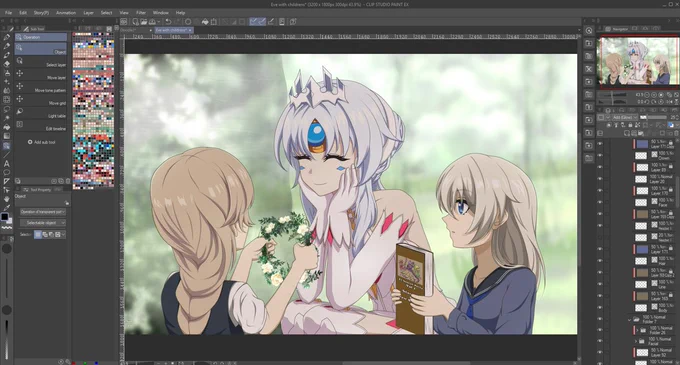This screenshot has width=680, height=365.
Task: Click the Quick Access magnifier icon in right dock
Action: click(x=588, y=30)
